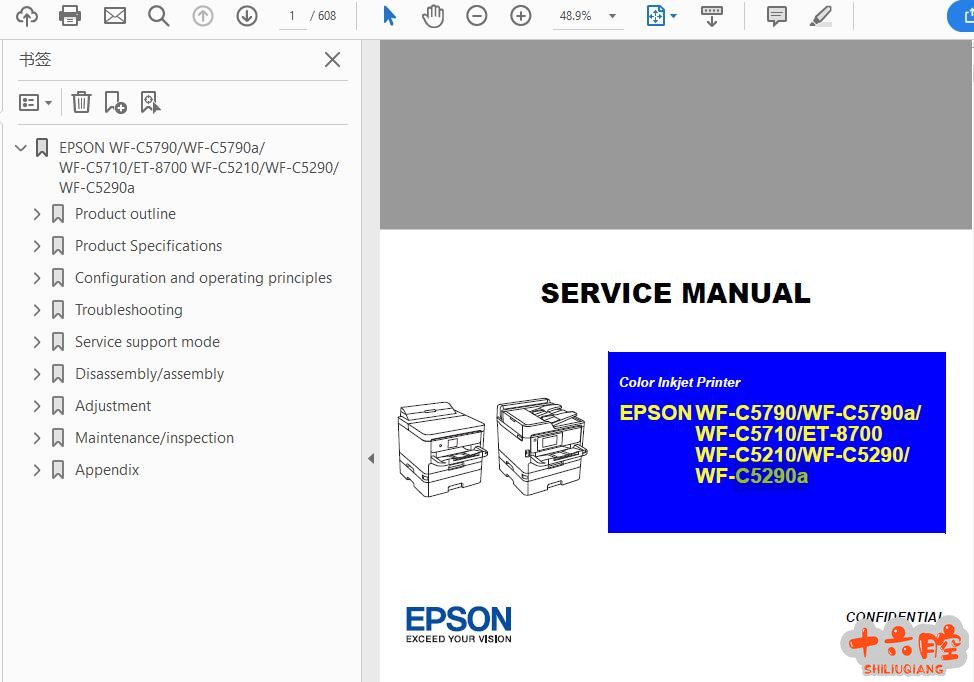Close the bookmarks panel
The width and height of the screenshot is (974, 682).
(333, 60)
